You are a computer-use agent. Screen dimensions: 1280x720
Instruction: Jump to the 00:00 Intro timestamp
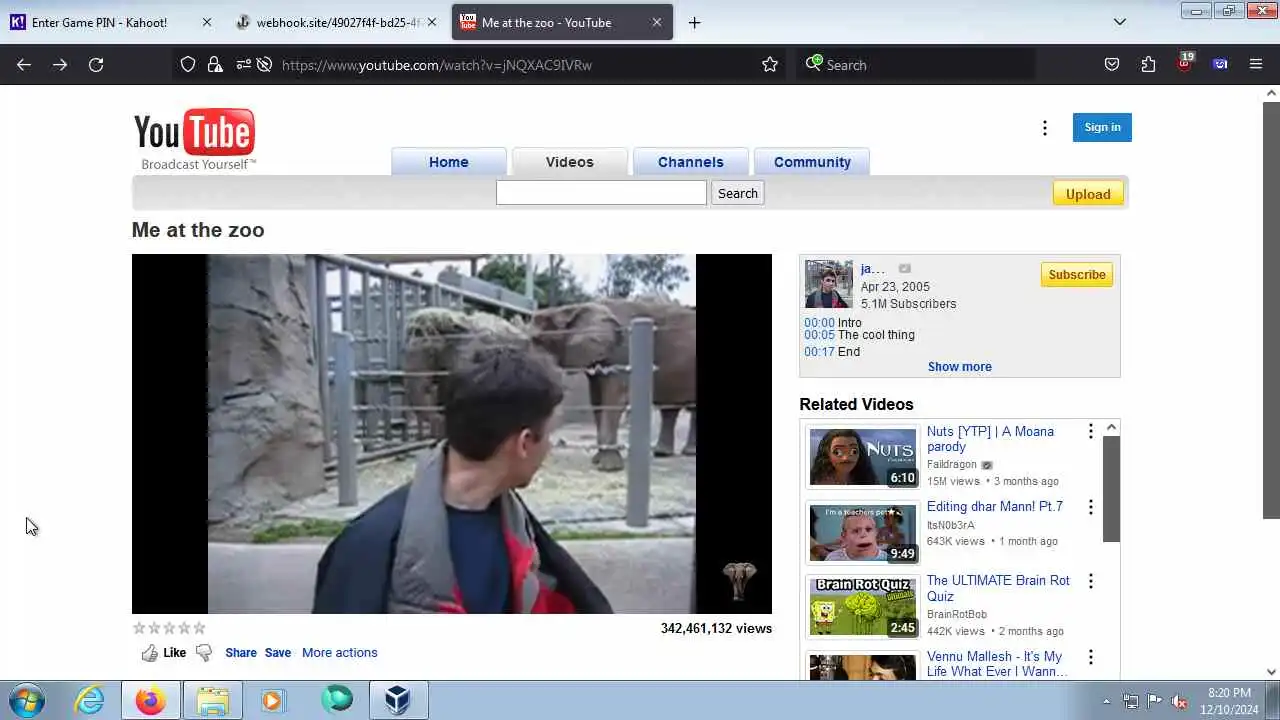(x=819, y=323)
